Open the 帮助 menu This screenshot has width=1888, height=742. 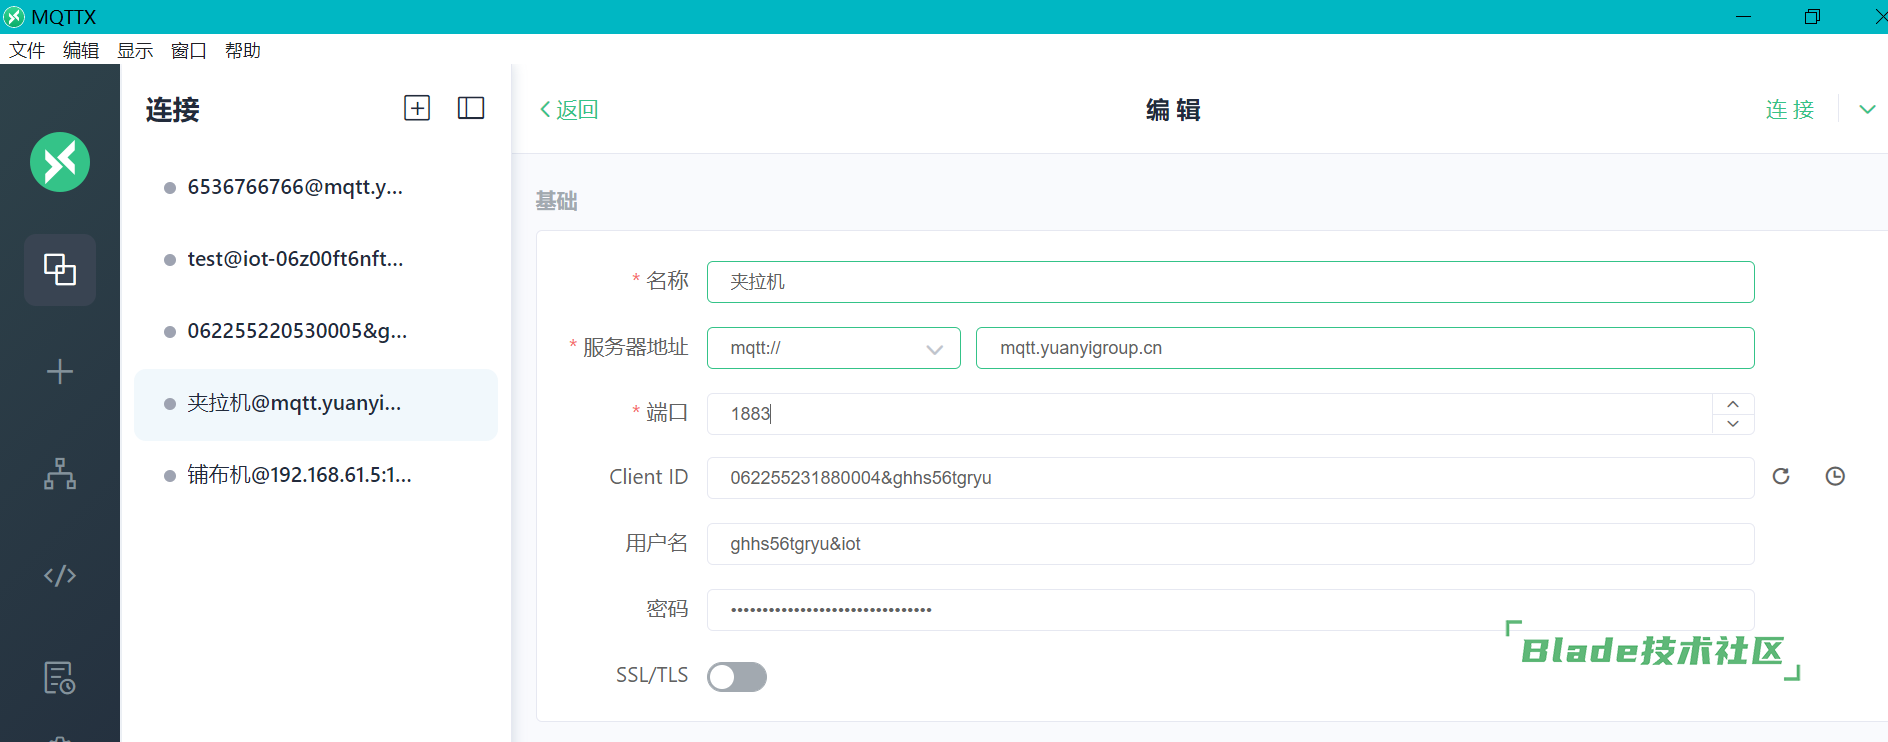[242, 50]
